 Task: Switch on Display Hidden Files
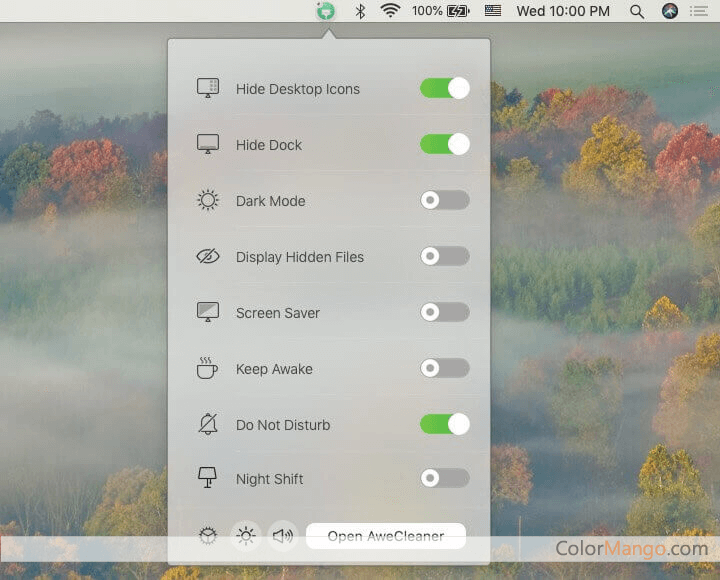pos(444,256)
